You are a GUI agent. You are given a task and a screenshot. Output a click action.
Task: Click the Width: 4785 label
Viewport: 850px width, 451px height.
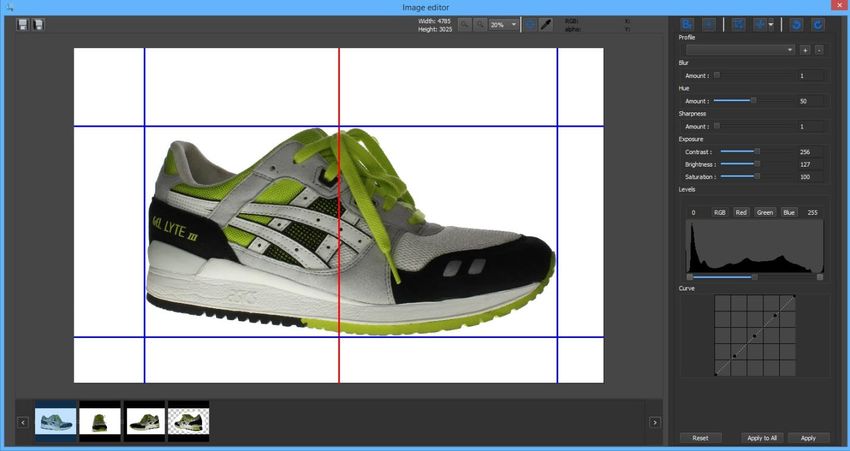(434, 21)
